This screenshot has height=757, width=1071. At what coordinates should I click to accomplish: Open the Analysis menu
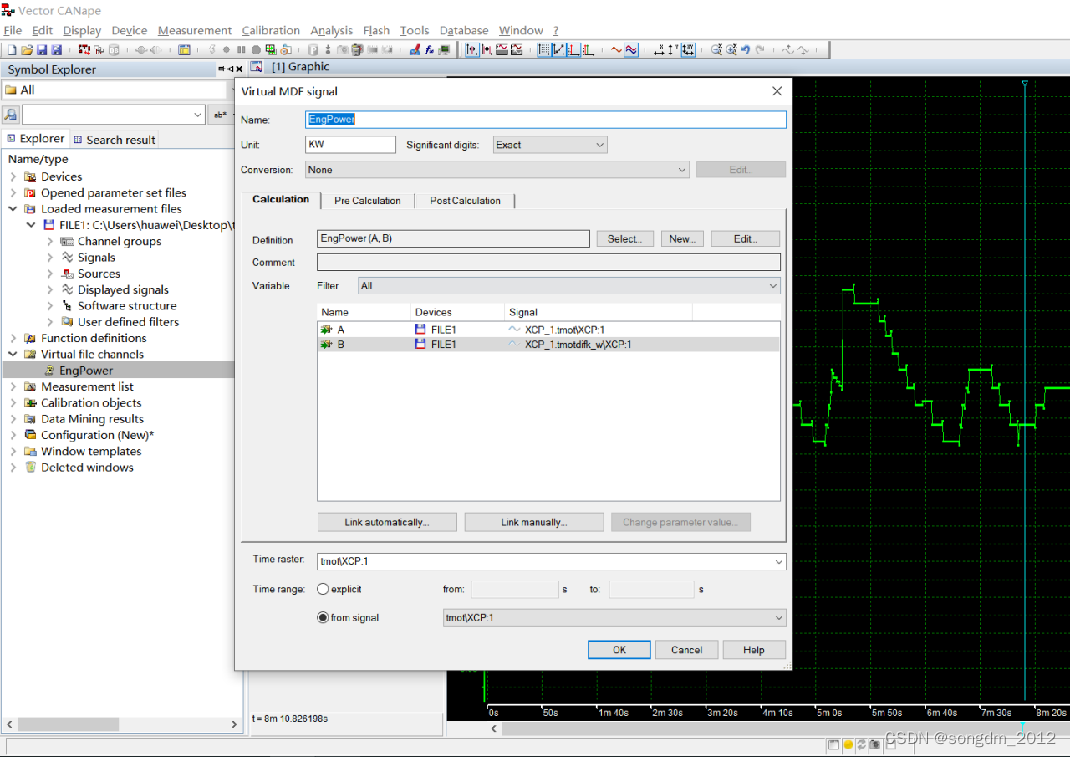331,30
